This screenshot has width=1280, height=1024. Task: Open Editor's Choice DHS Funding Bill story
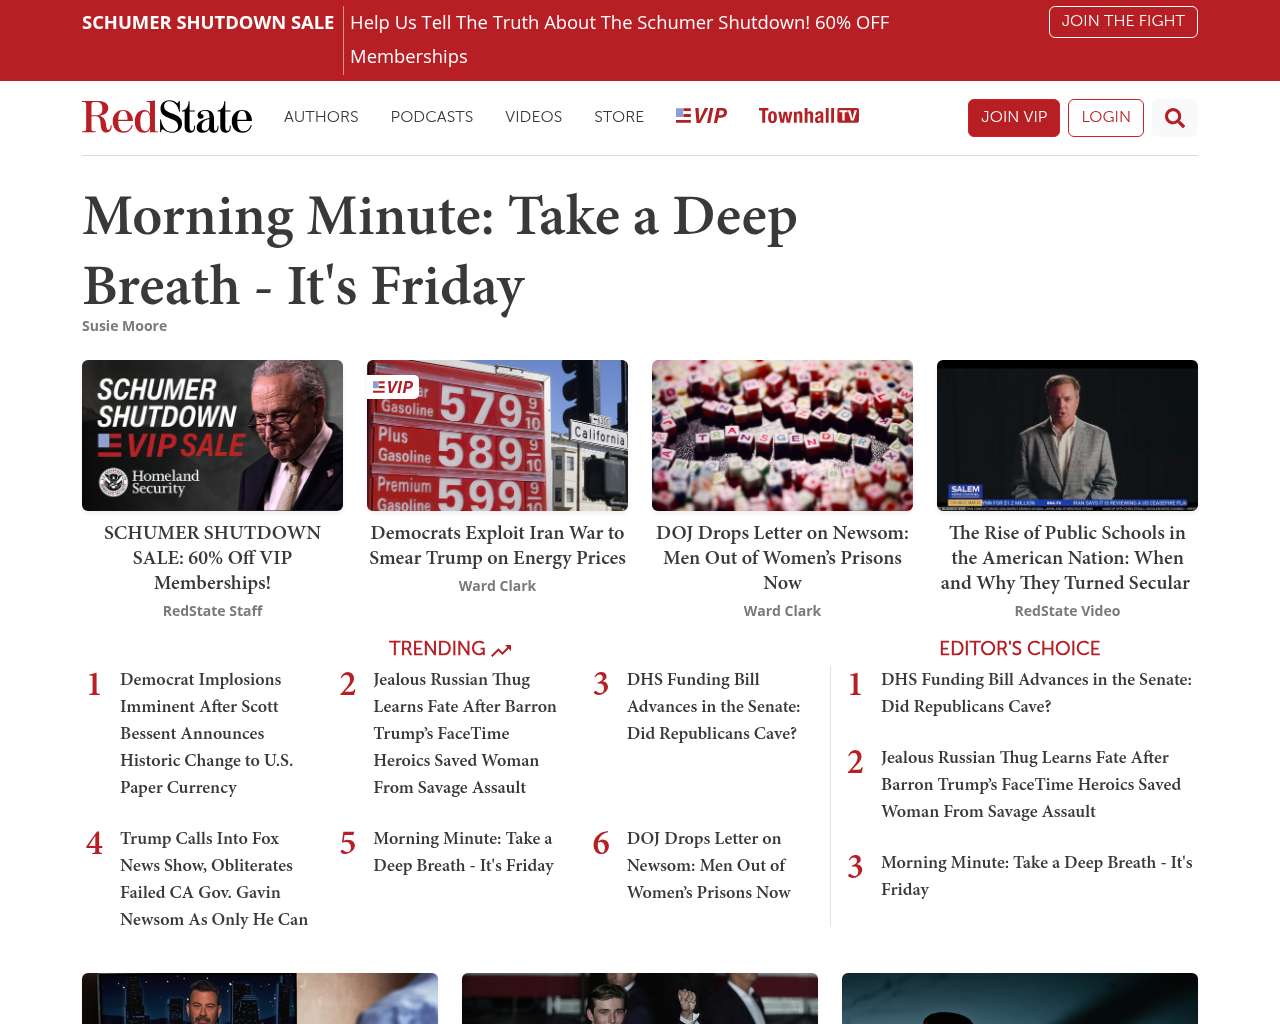[x=1035, y=692]
